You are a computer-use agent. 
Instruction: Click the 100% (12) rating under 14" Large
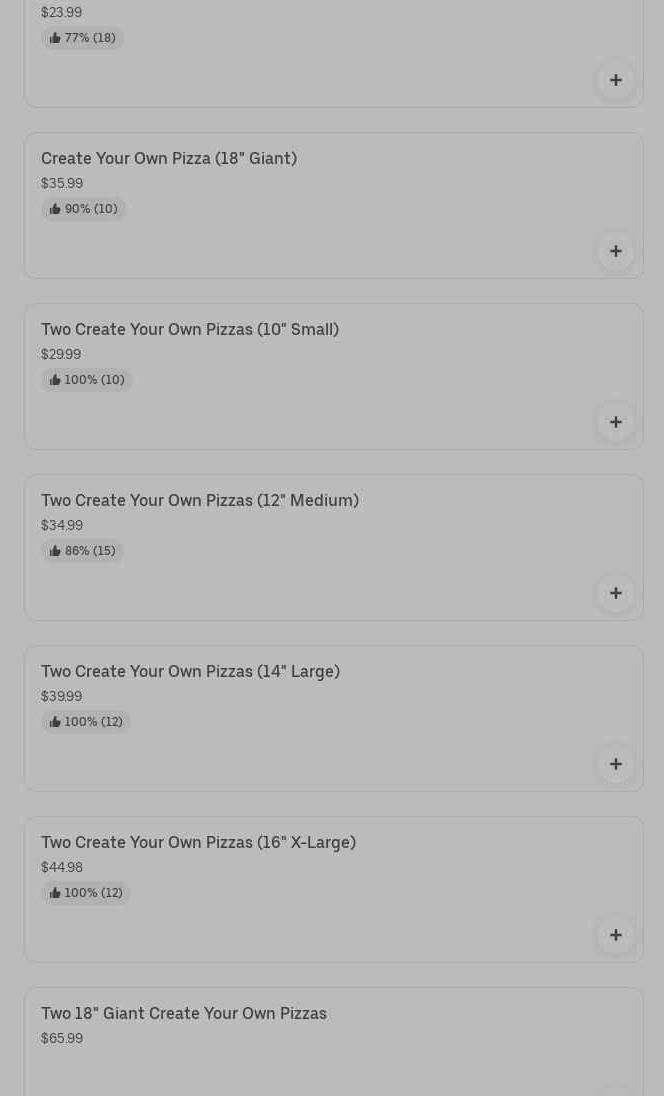point(86,721)
